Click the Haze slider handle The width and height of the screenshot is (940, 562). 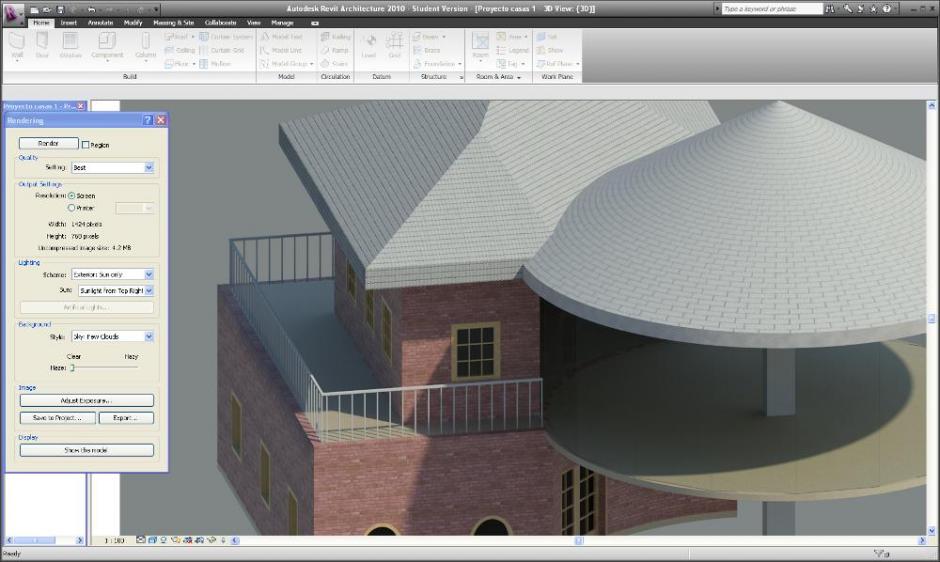coord(72,368)
